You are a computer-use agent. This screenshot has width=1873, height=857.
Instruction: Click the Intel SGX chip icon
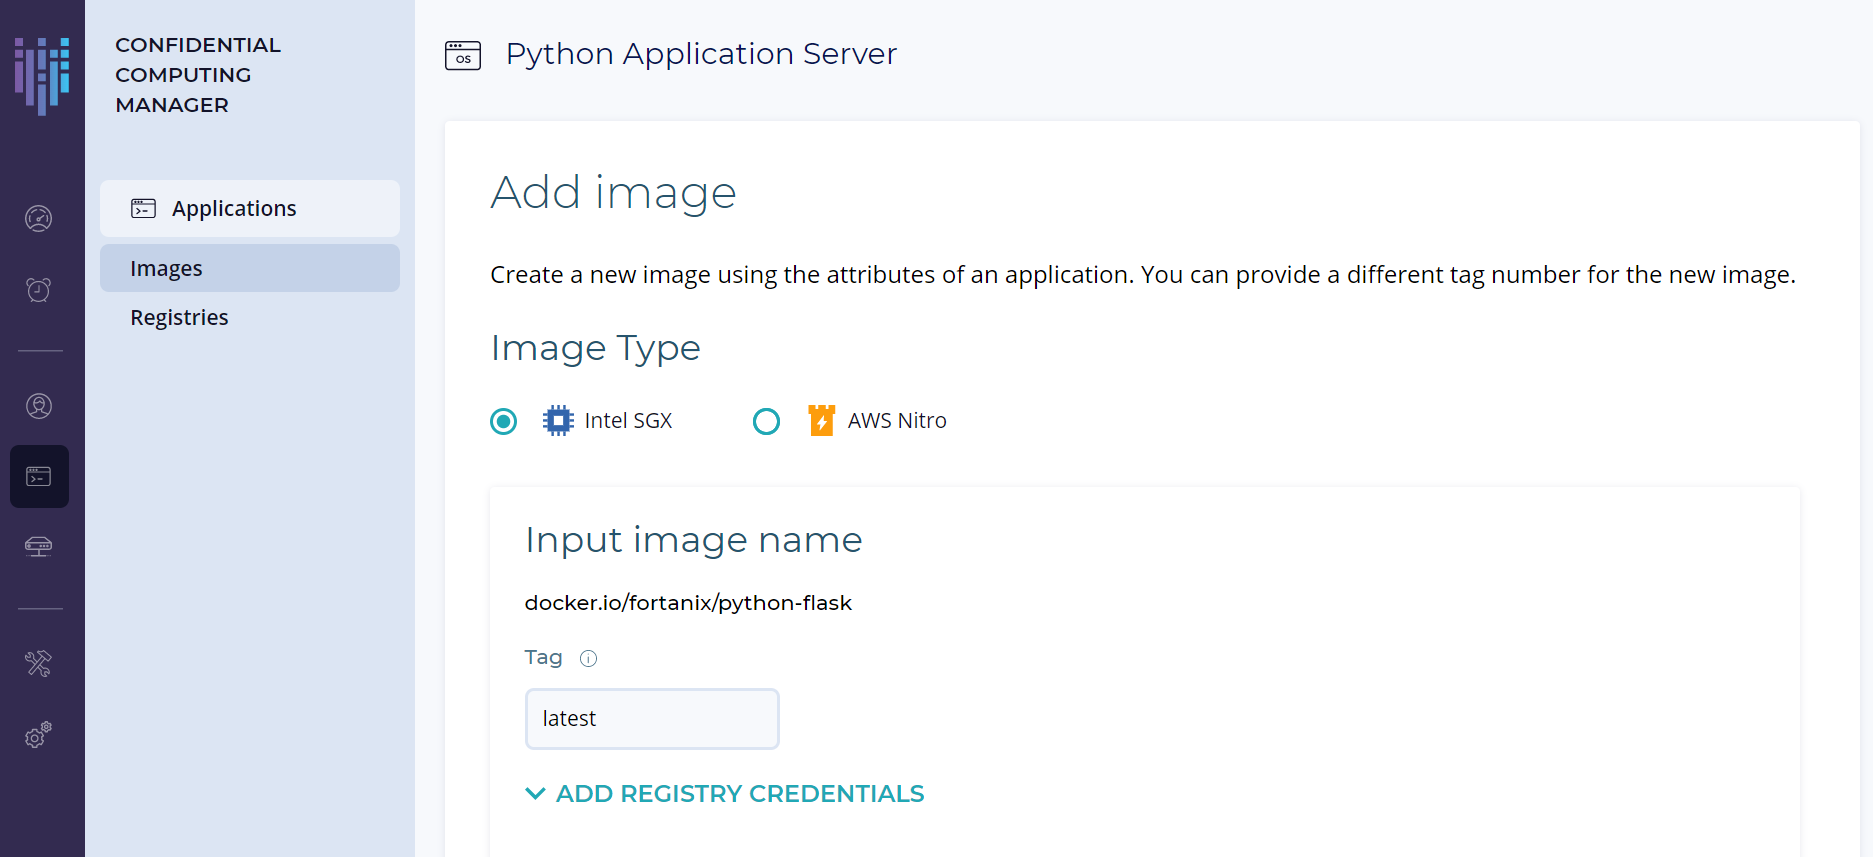coord(558,420)
